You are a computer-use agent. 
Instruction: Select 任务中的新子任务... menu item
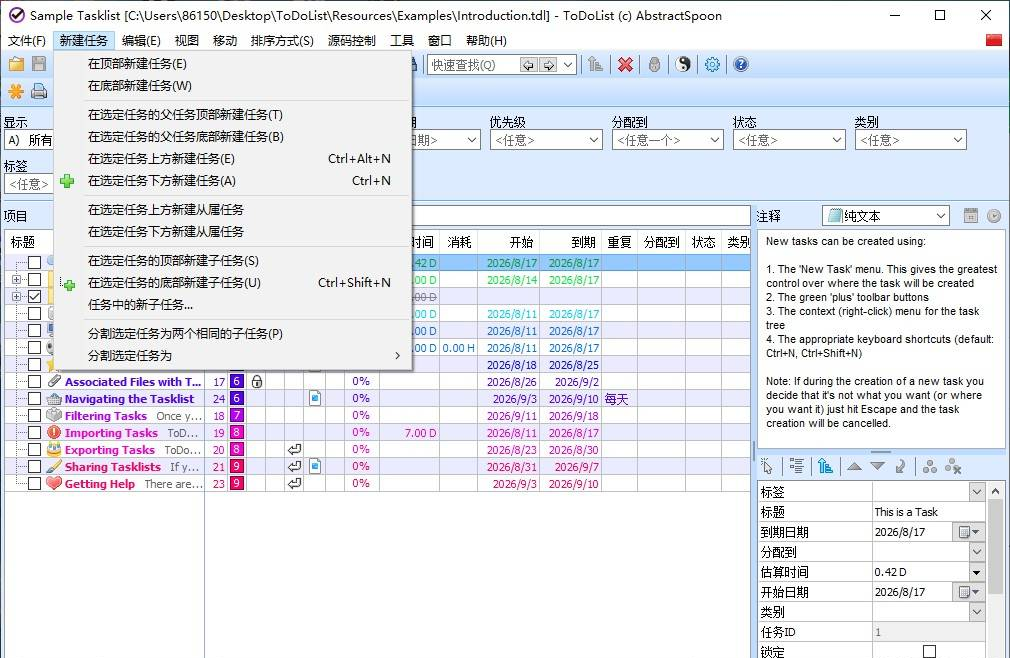(x=233, y=305)
